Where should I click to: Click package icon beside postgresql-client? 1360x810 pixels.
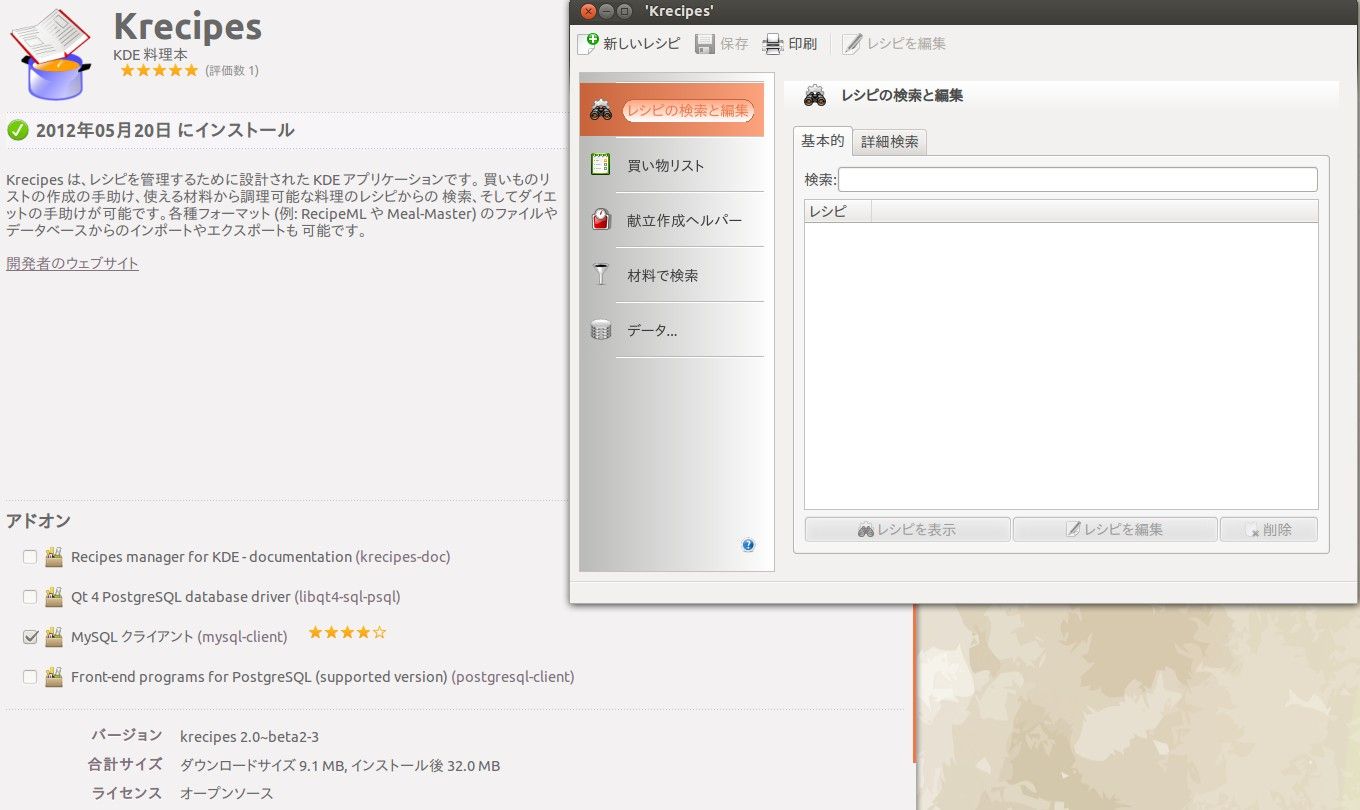tap(54, 676)
